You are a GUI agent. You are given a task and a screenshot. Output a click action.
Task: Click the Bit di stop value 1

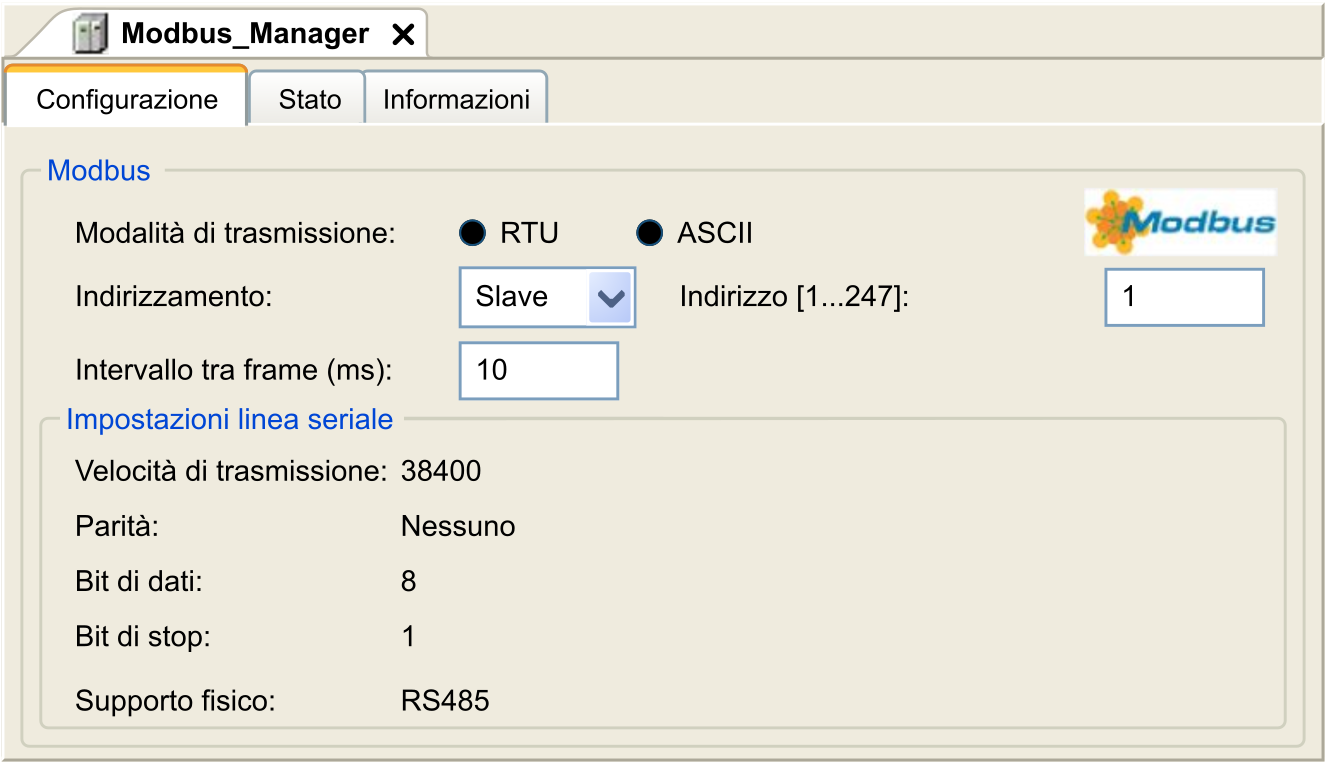pos(409,637)
